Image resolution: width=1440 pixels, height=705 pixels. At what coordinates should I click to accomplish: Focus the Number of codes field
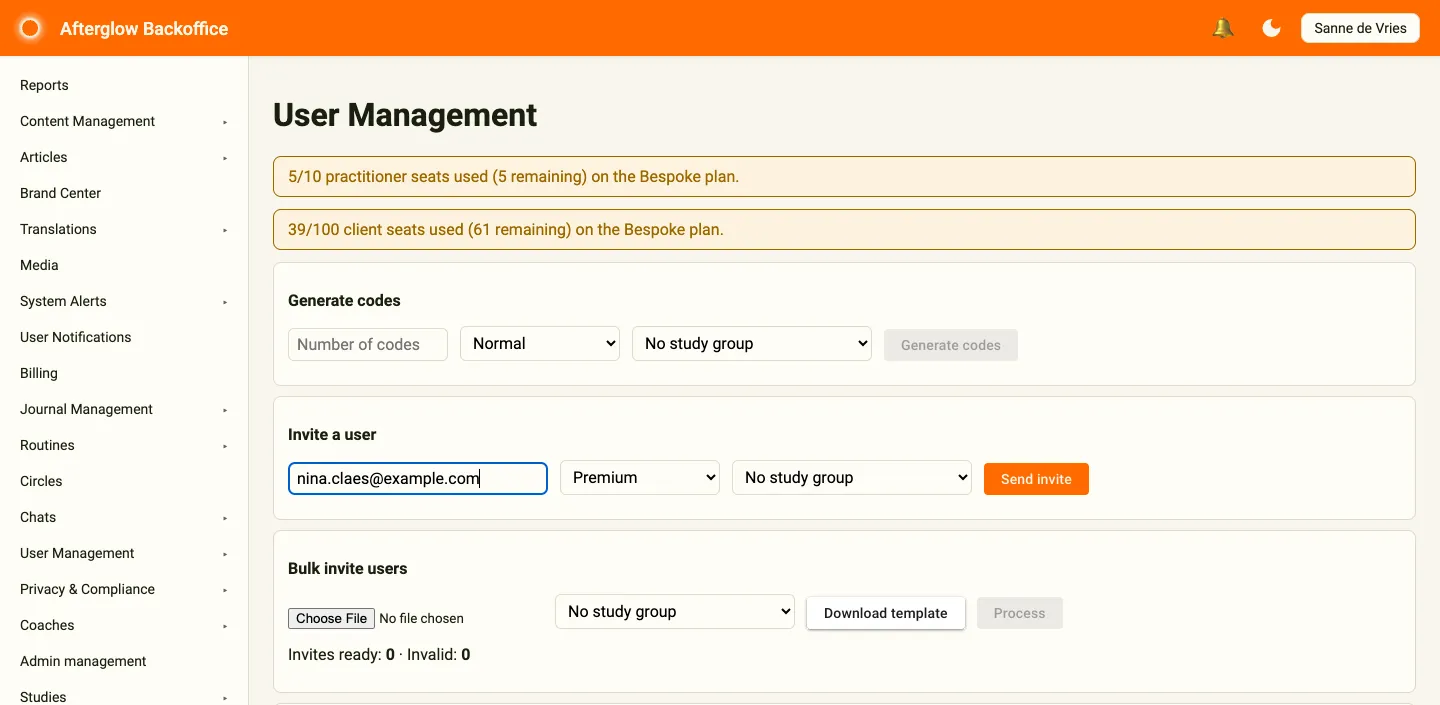[368, 344]
